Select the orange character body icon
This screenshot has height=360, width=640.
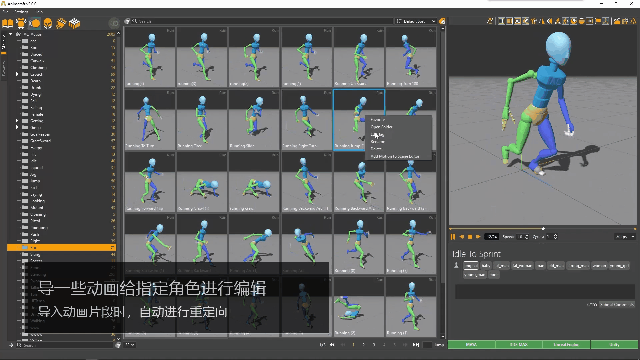point(21,23)
